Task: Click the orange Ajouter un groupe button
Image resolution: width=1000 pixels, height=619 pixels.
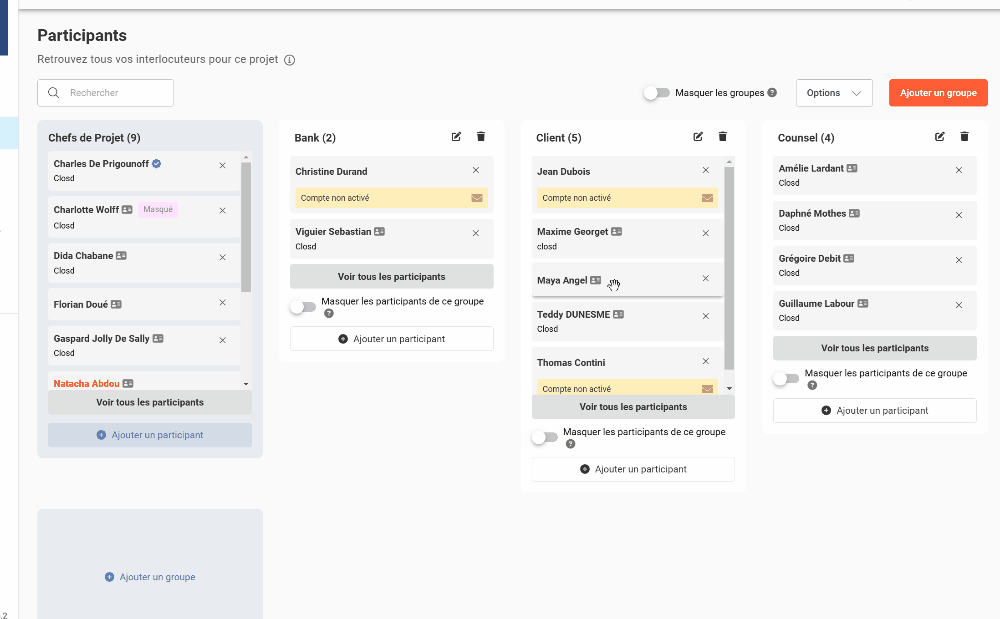Action: tap(938, 93)
